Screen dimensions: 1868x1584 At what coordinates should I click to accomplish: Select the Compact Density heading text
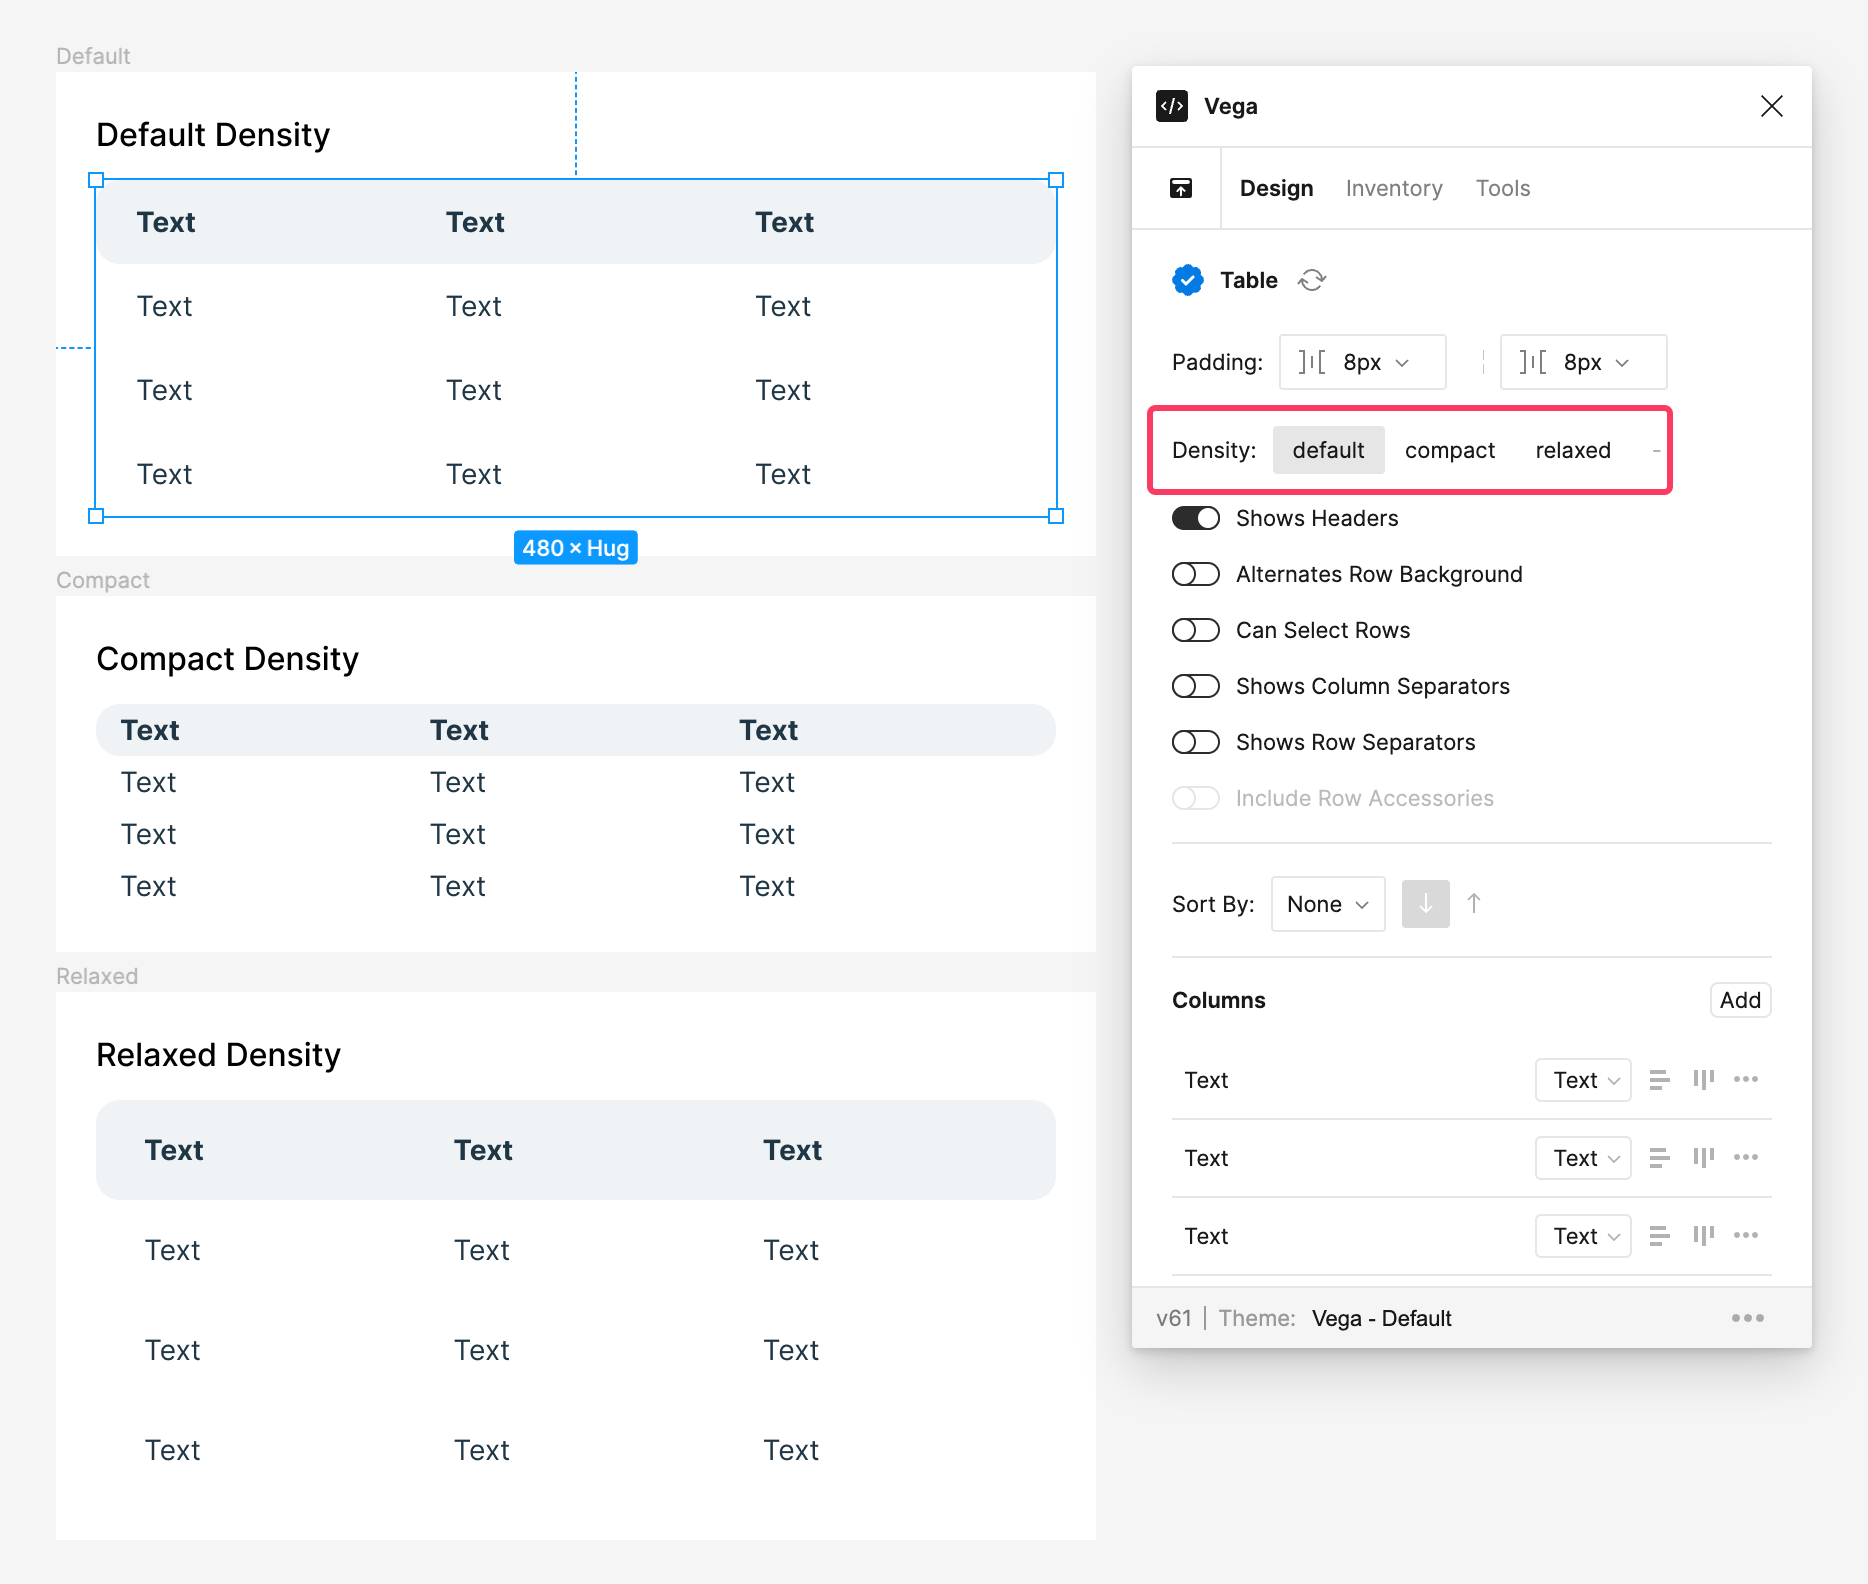point(227,659)
